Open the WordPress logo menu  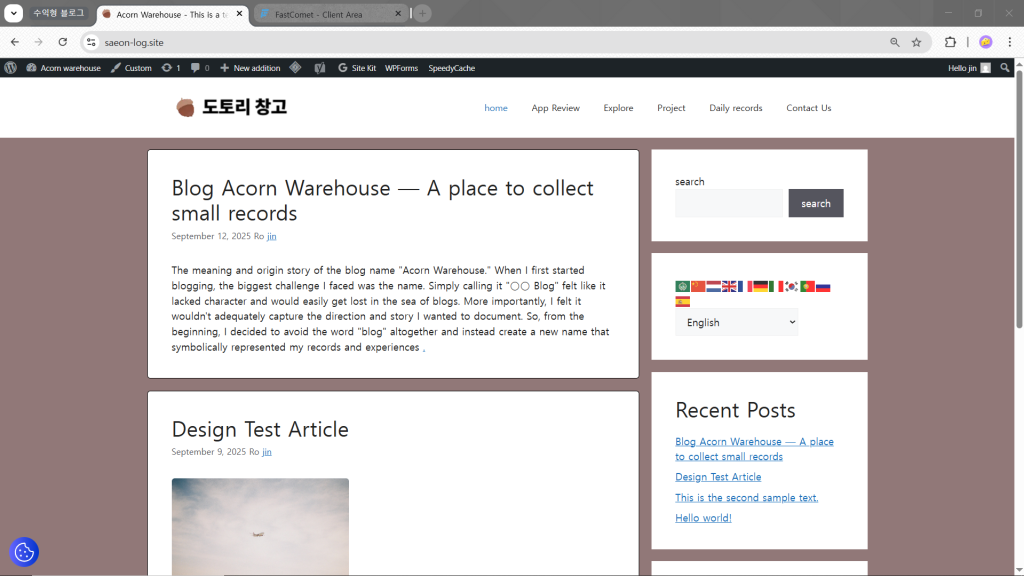pyautogui.click(x=11, y=68)
